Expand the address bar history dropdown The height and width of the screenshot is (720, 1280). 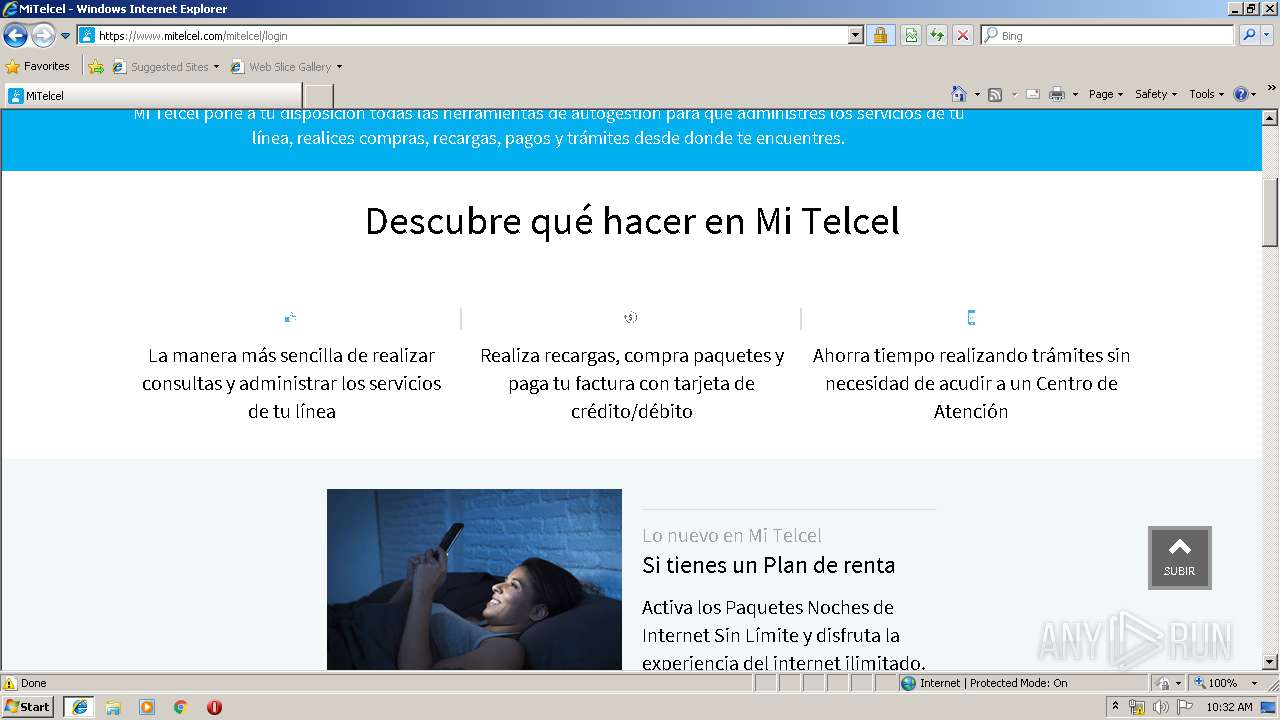[855, 35]
